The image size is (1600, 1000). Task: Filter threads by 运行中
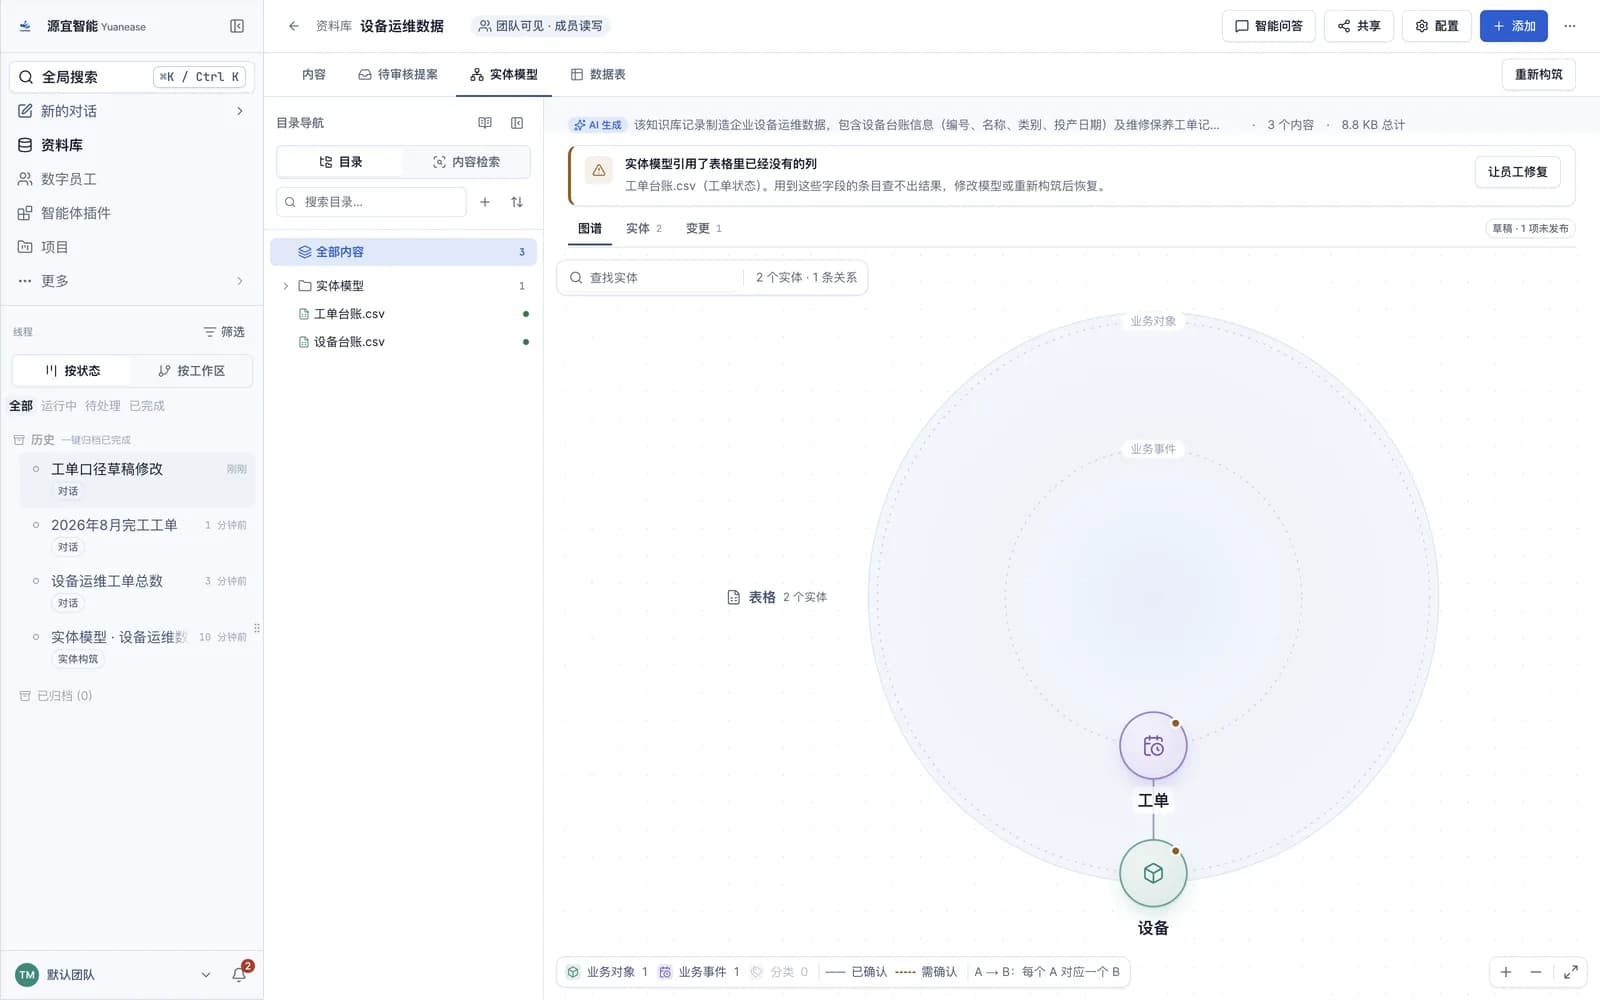tap(59, 406)
